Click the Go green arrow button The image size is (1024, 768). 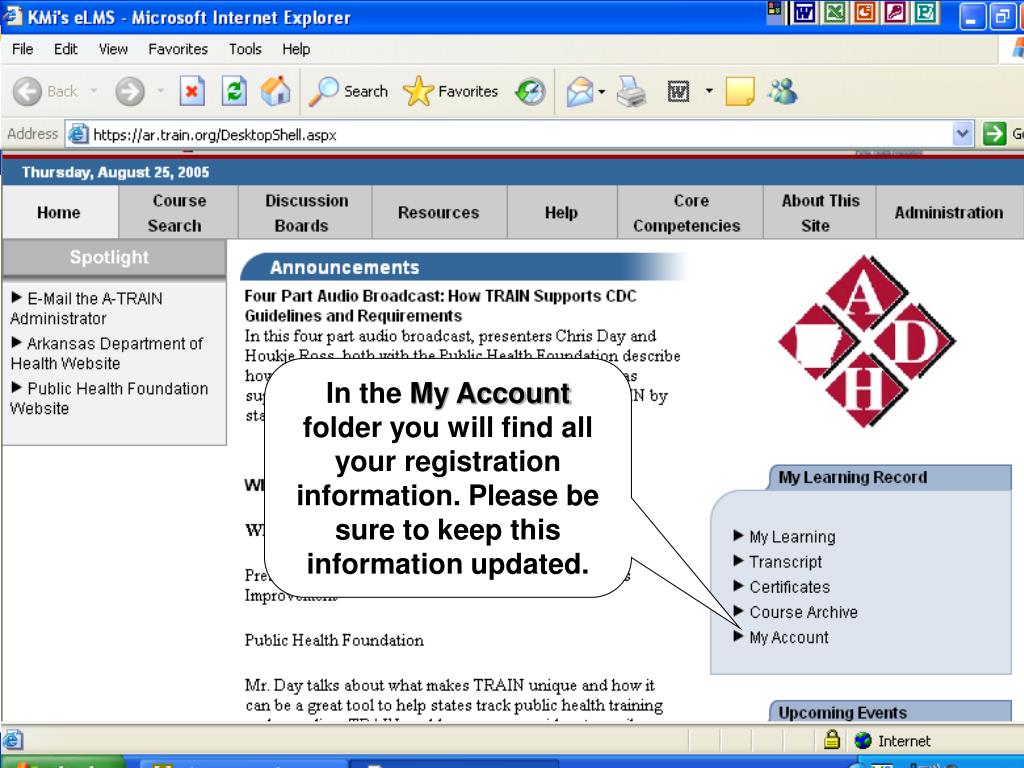pyautogui.click(x=994, y=135)
